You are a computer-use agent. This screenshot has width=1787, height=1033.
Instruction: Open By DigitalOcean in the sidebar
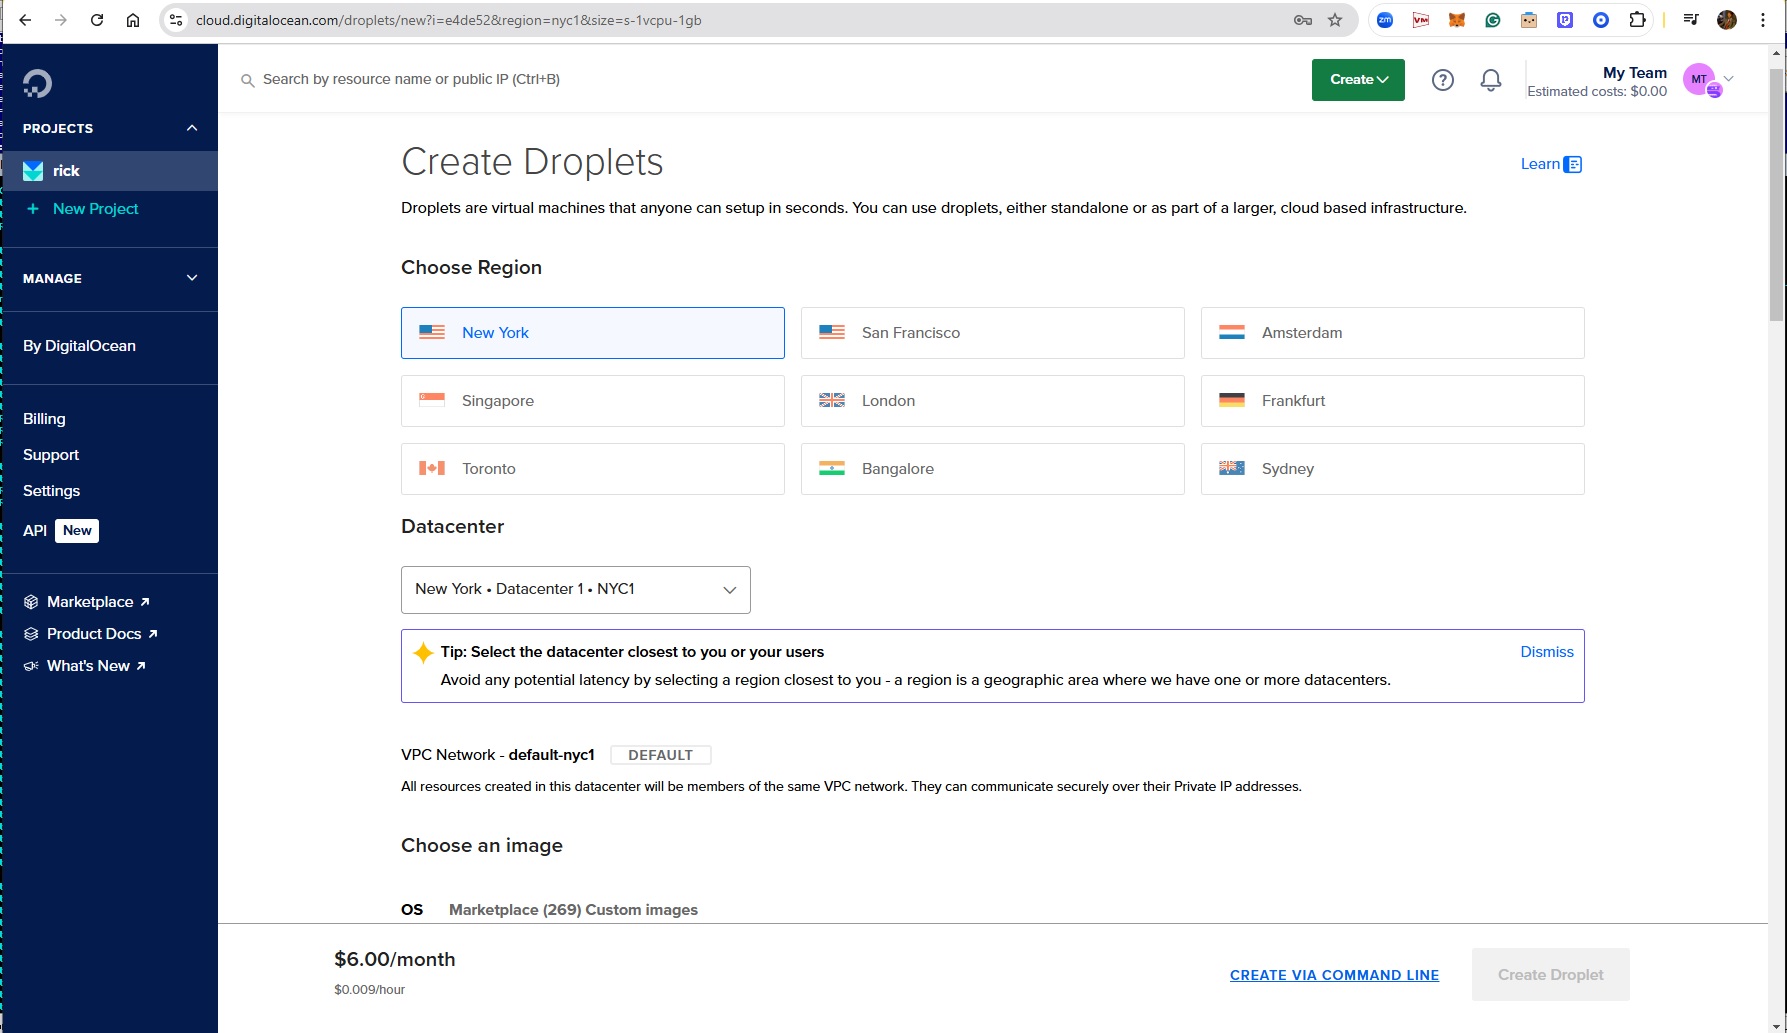click(79, 346)
